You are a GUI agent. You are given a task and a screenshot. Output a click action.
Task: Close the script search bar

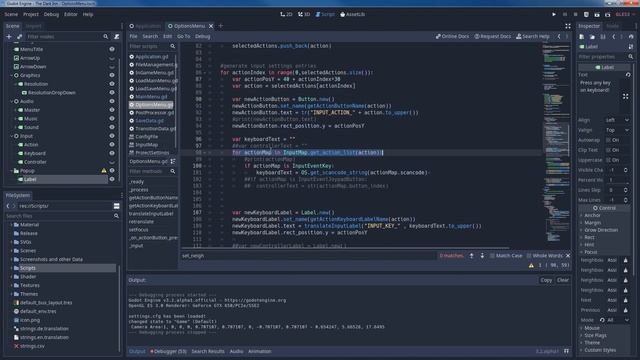pyautogui.click(x=568, y=256)
